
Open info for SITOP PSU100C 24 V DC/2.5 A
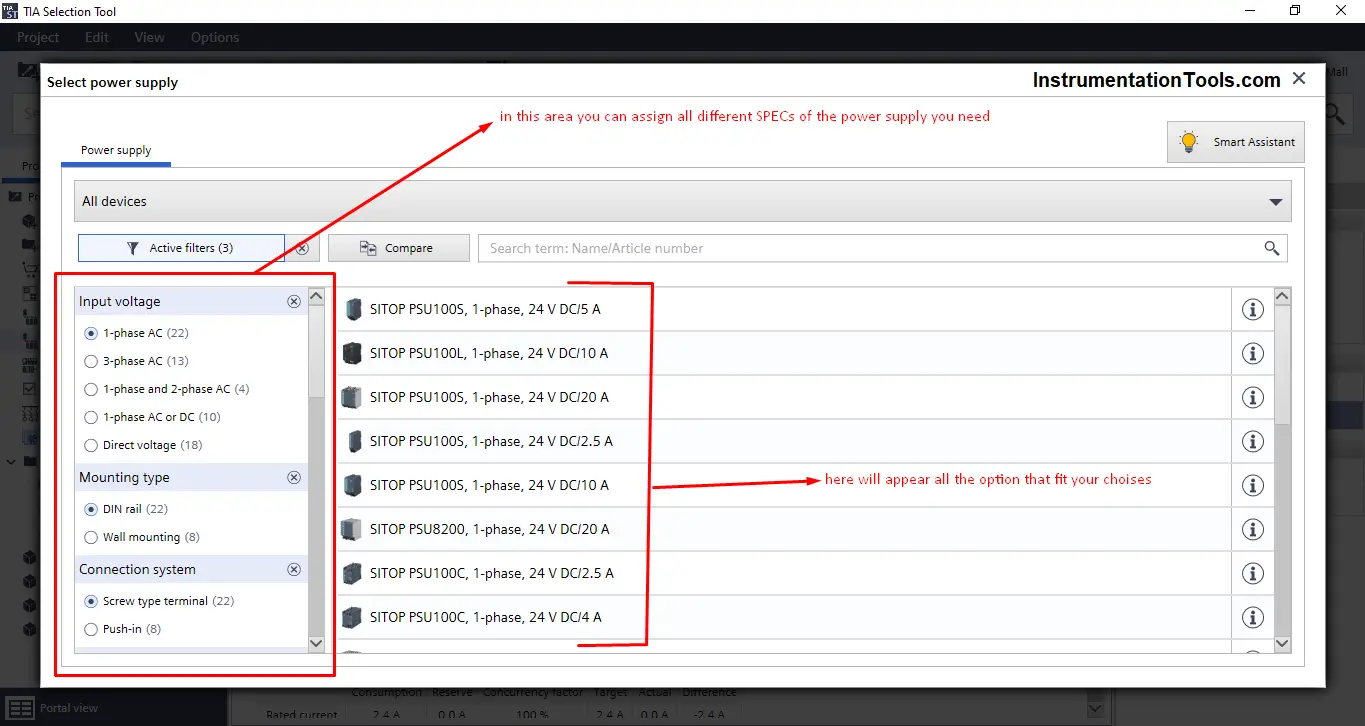coord(1252,573)
